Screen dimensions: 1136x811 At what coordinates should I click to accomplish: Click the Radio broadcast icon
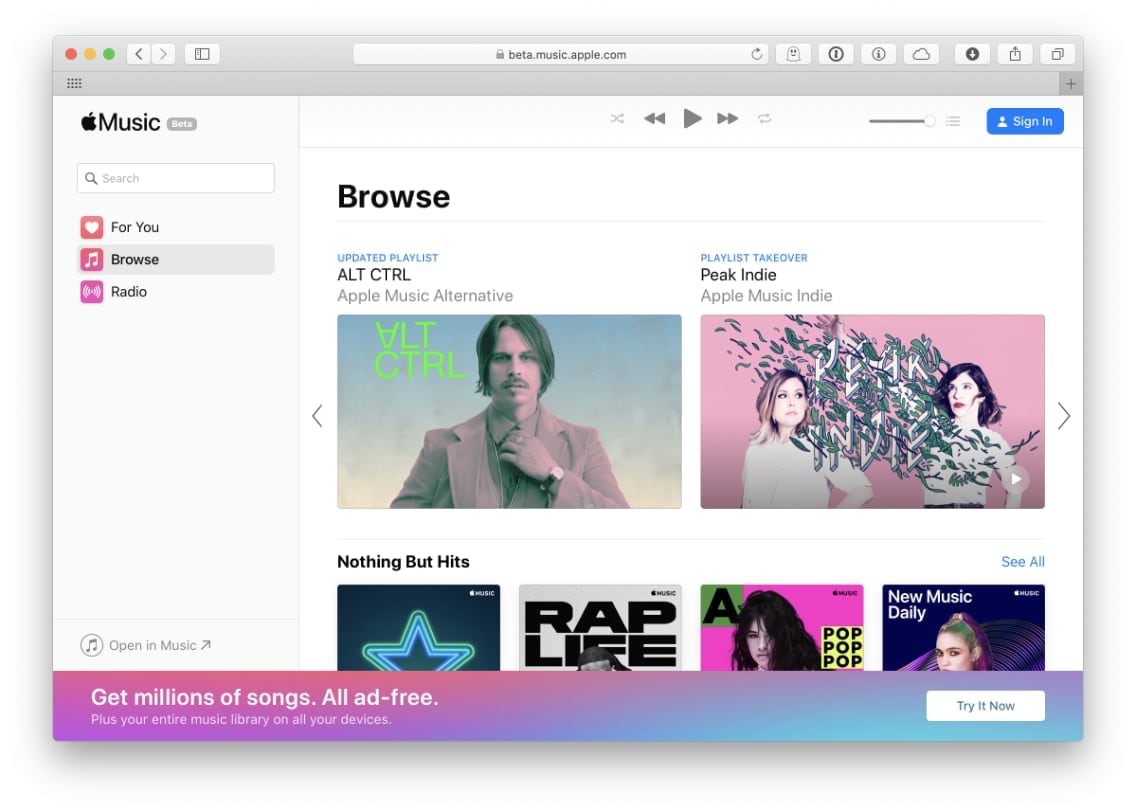tap(91, 291)
